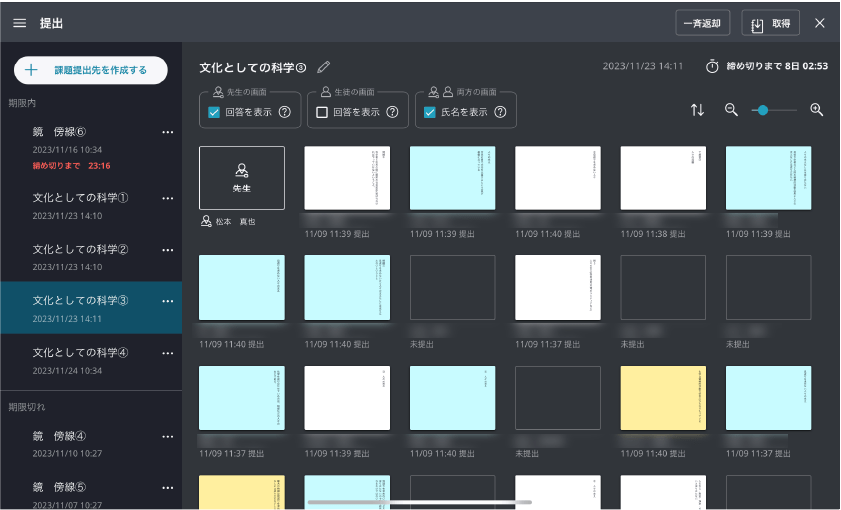The height and width of the screenshot is (510, 841).
Task: Select the 文化としての科学② assignment
Action: (91, 257)
